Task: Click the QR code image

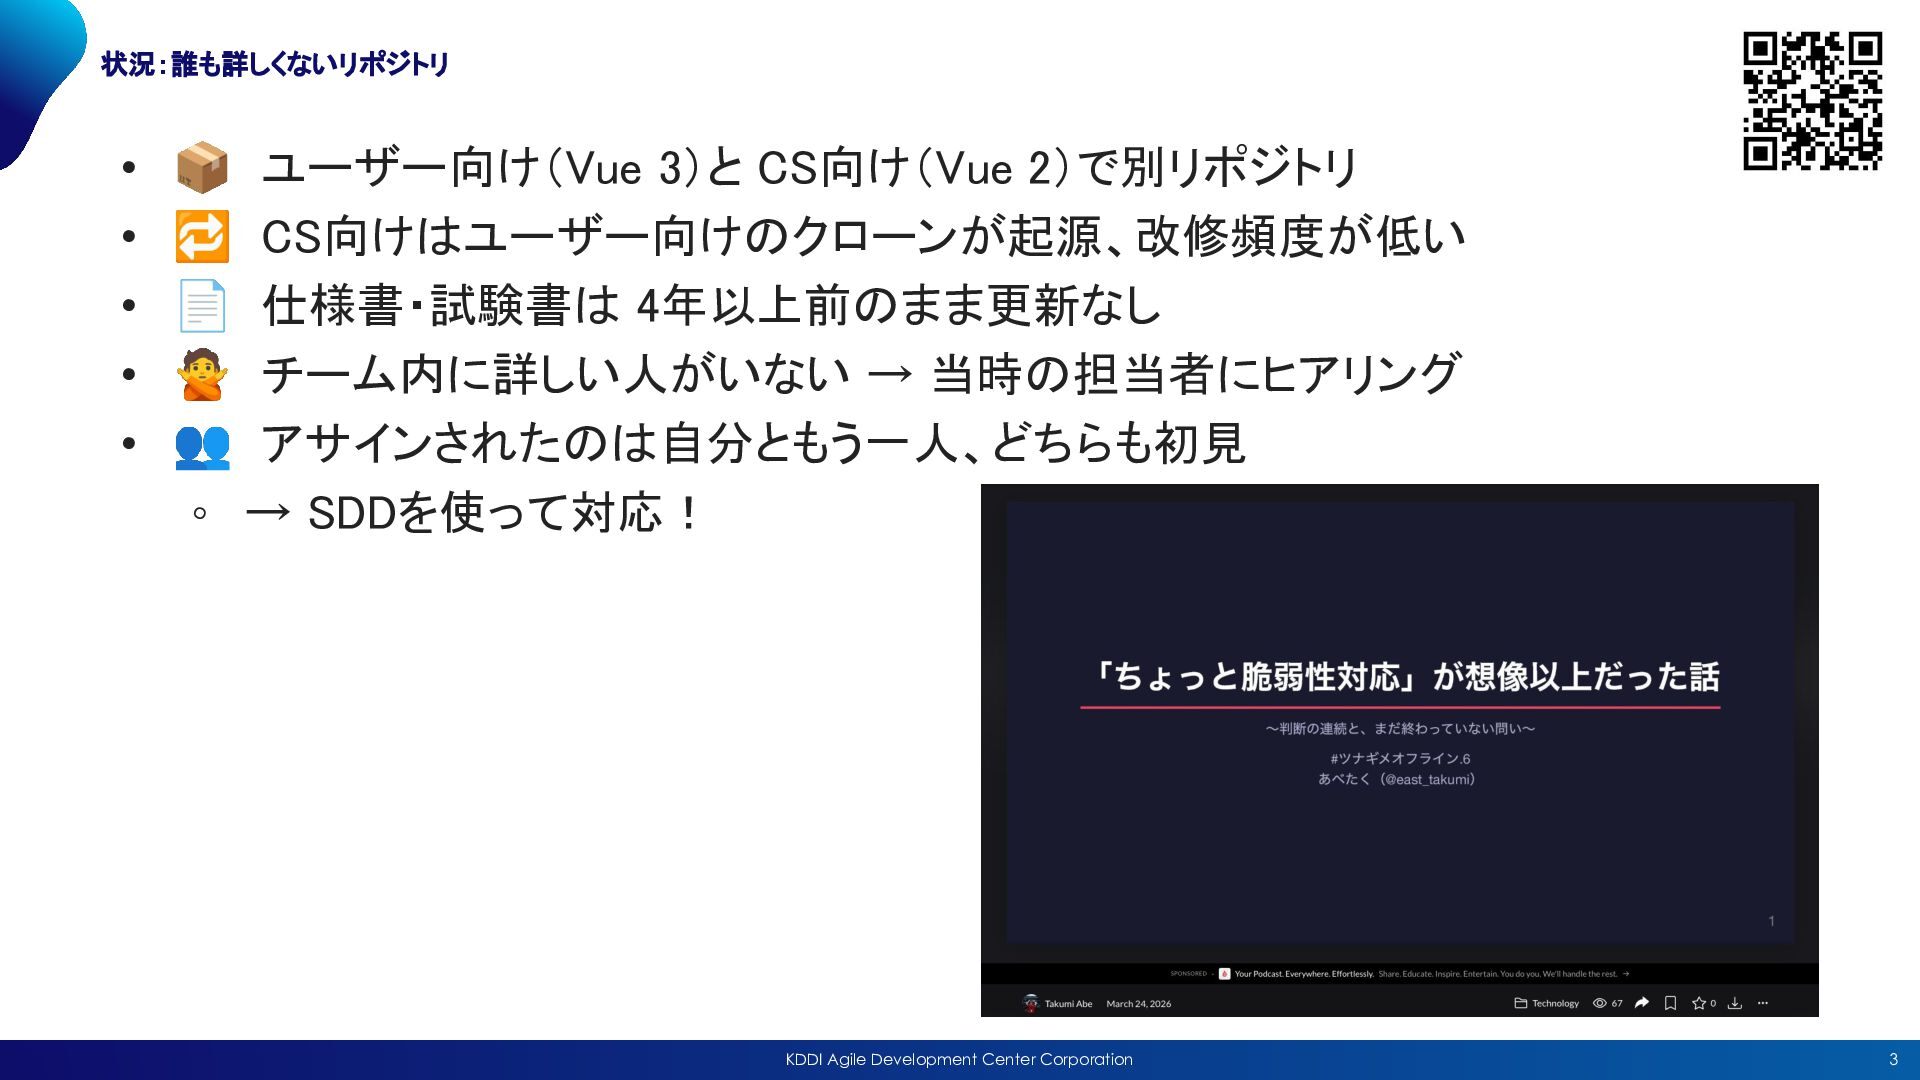Action: point(1812,101)
